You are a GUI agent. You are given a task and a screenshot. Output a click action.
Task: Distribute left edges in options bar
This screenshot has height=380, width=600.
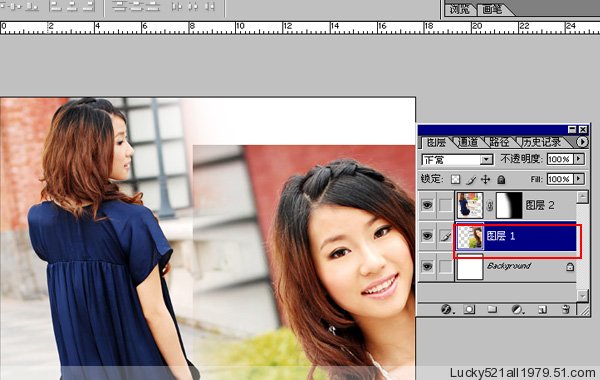pos(176,6)
